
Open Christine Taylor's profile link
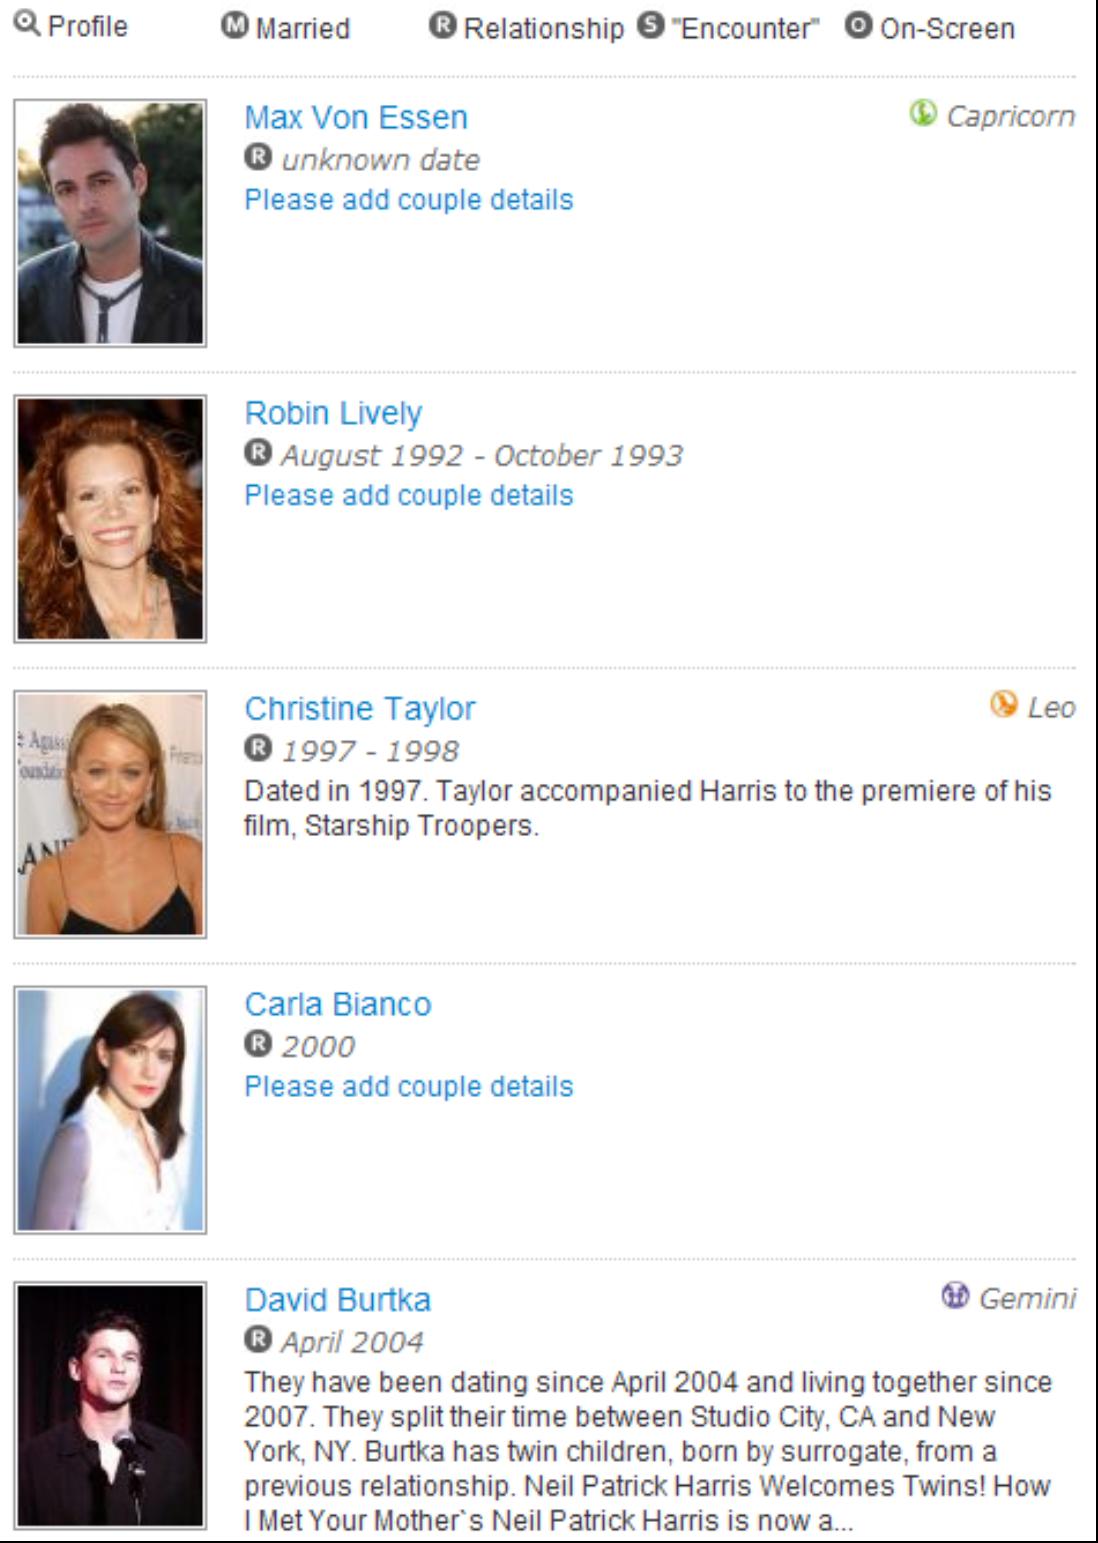360,708
